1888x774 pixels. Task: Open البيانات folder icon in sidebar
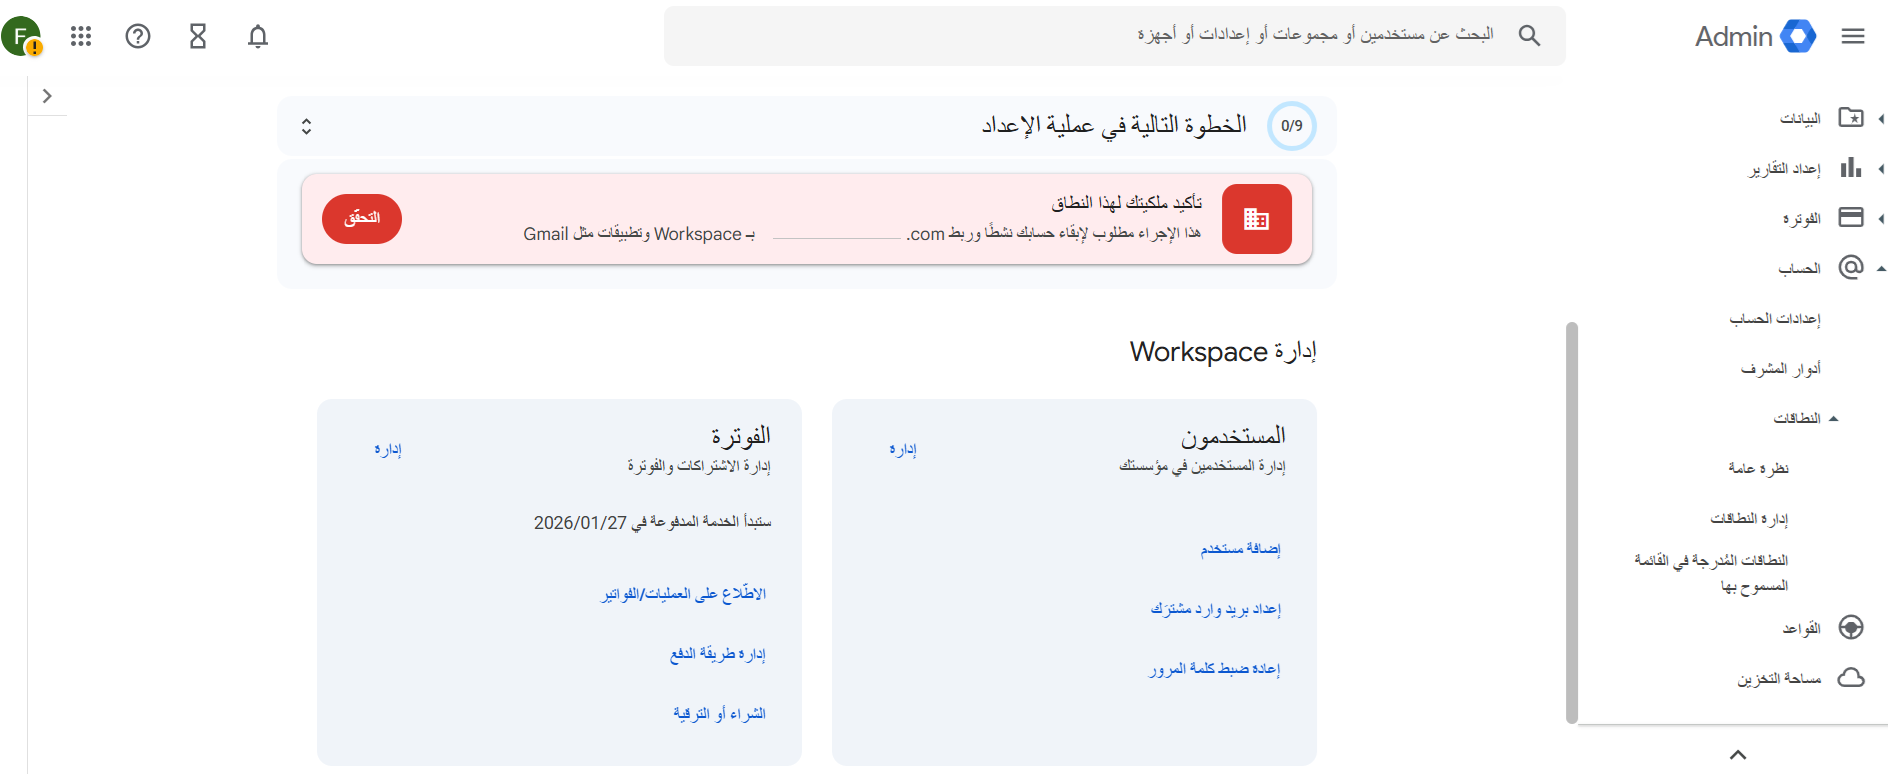click(1851, 118)
